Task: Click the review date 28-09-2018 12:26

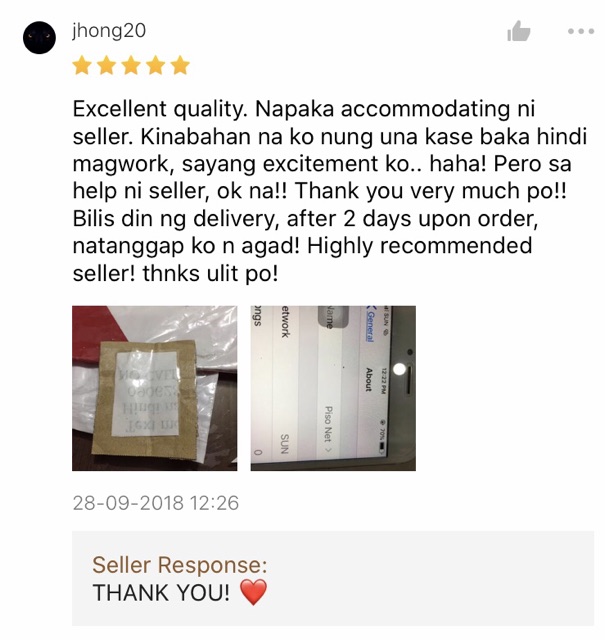Action: [156, 503]
